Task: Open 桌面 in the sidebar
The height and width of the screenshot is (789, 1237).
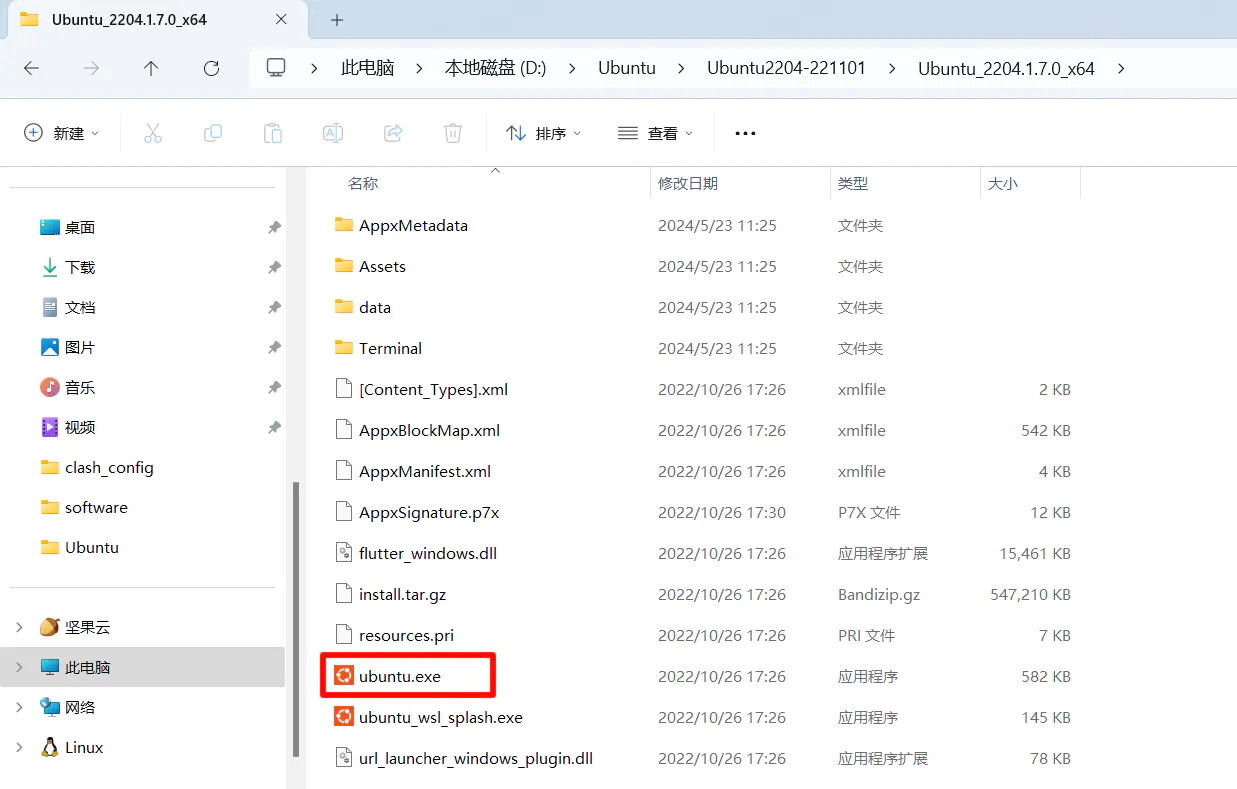Action: pos(80,228)
